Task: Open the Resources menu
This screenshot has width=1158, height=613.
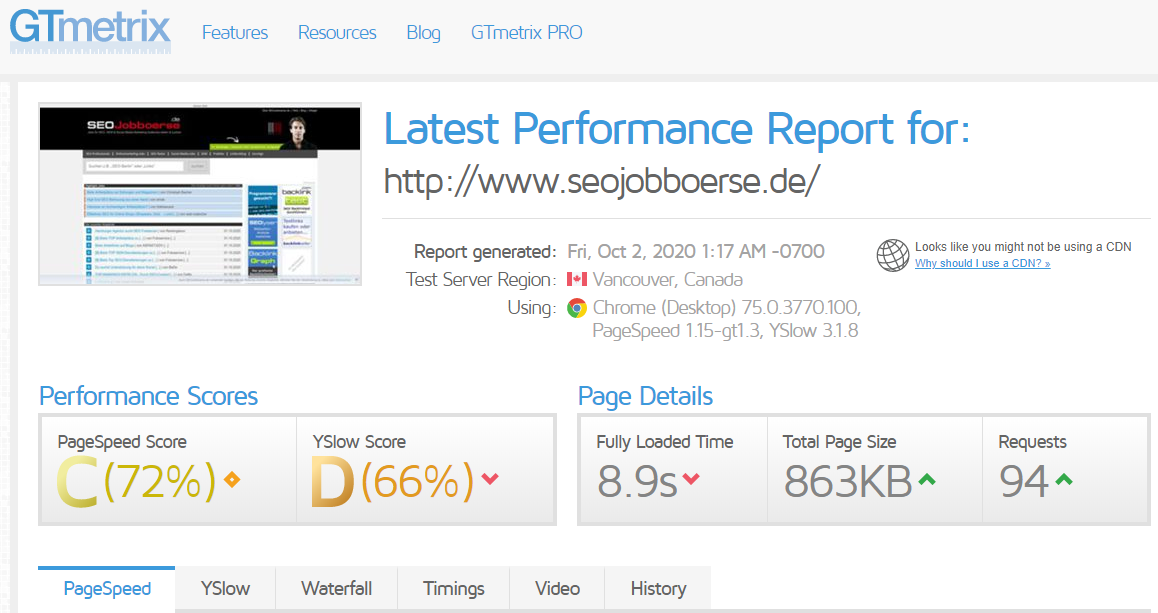Action: [x=337, y=32]
